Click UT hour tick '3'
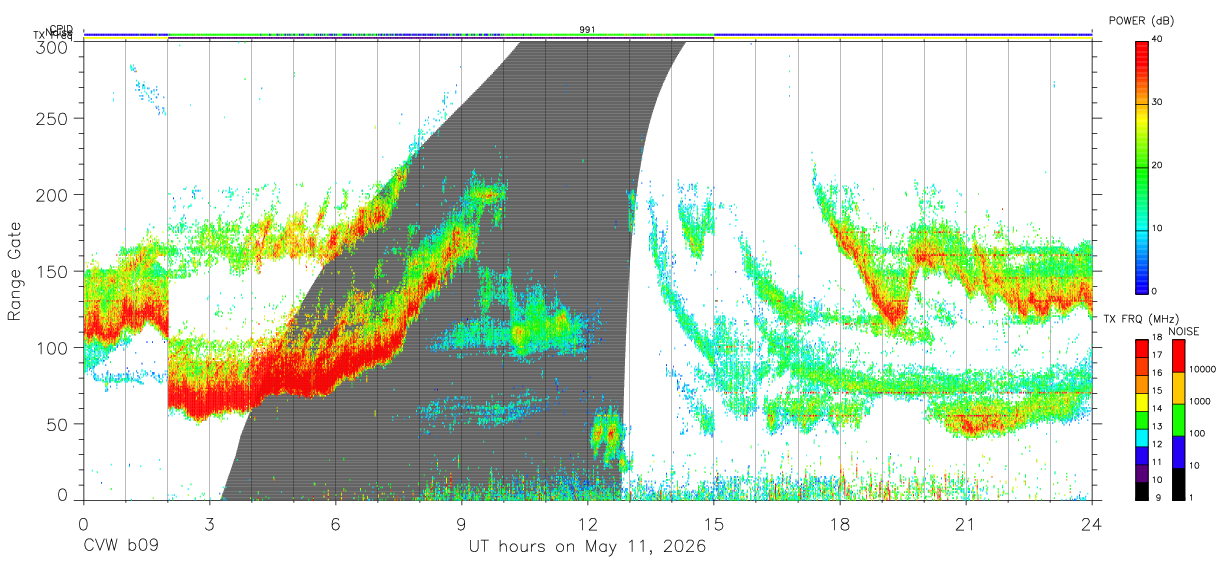Image resolution: width=1228 pixels, height=567 pixels. [x=210, y=524]
